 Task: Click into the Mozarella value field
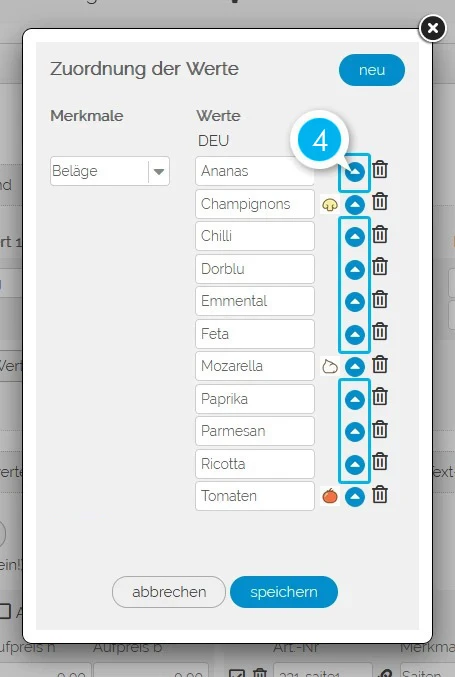[255, 366]
